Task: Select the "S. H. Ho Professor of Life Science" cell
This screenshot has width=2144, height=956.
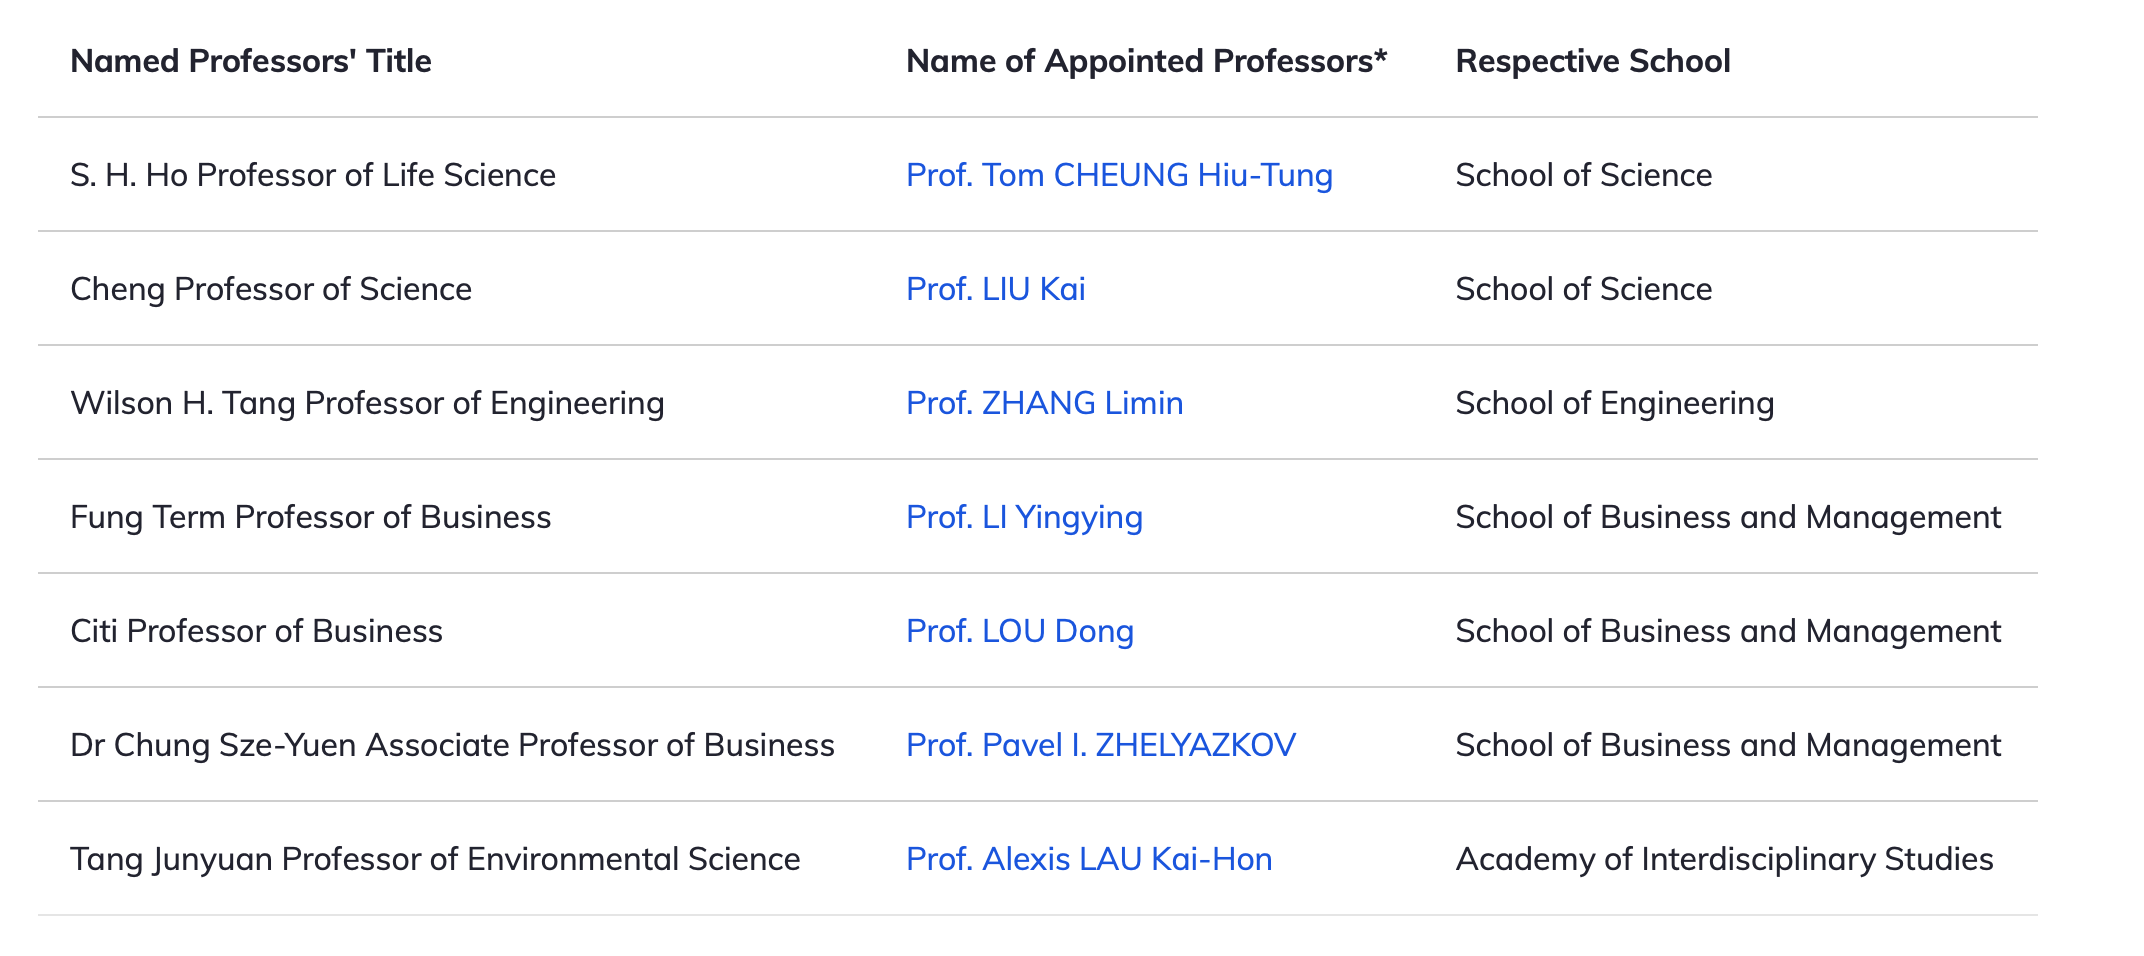Action: (313, 175)
